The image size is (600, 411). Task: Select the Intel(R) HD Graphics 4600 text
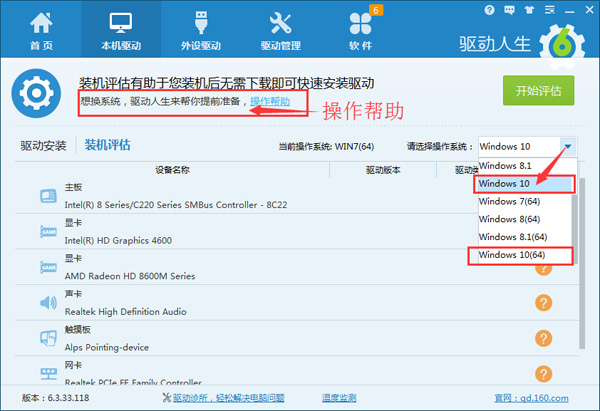[118, 240]
